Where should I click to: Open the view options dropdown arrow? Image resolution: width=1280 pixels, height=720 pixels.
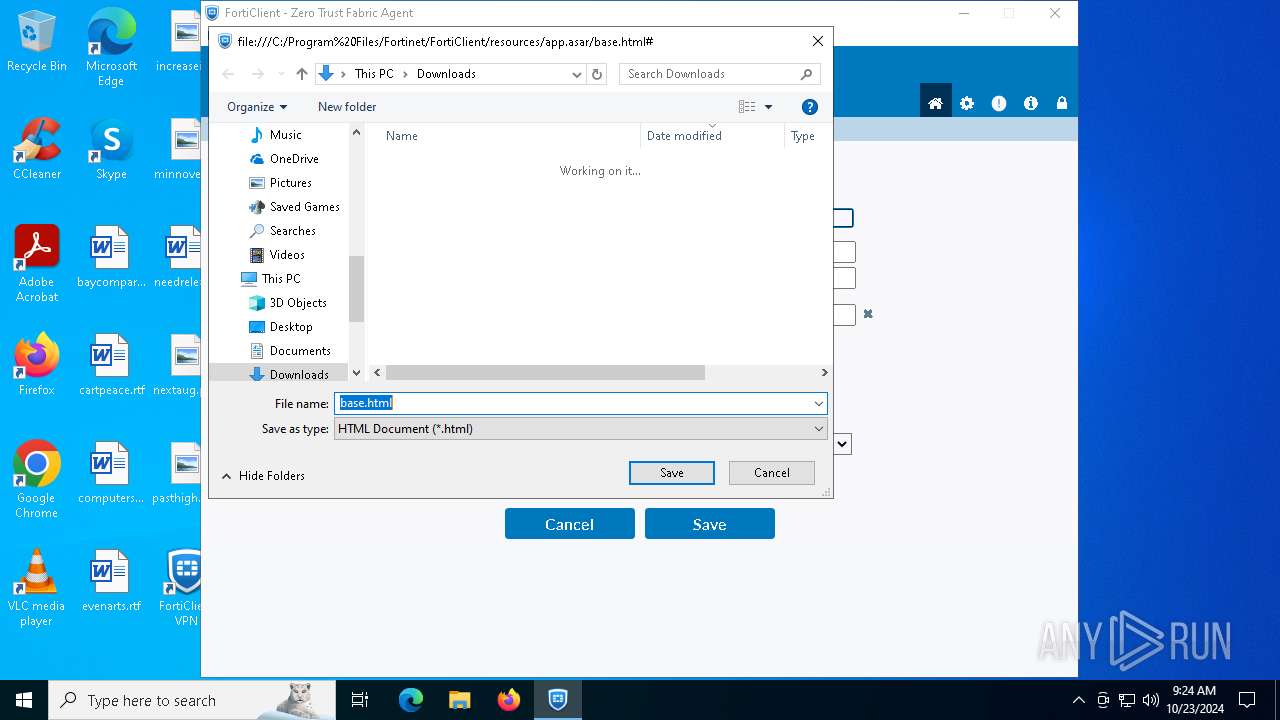tap(768, 107)
